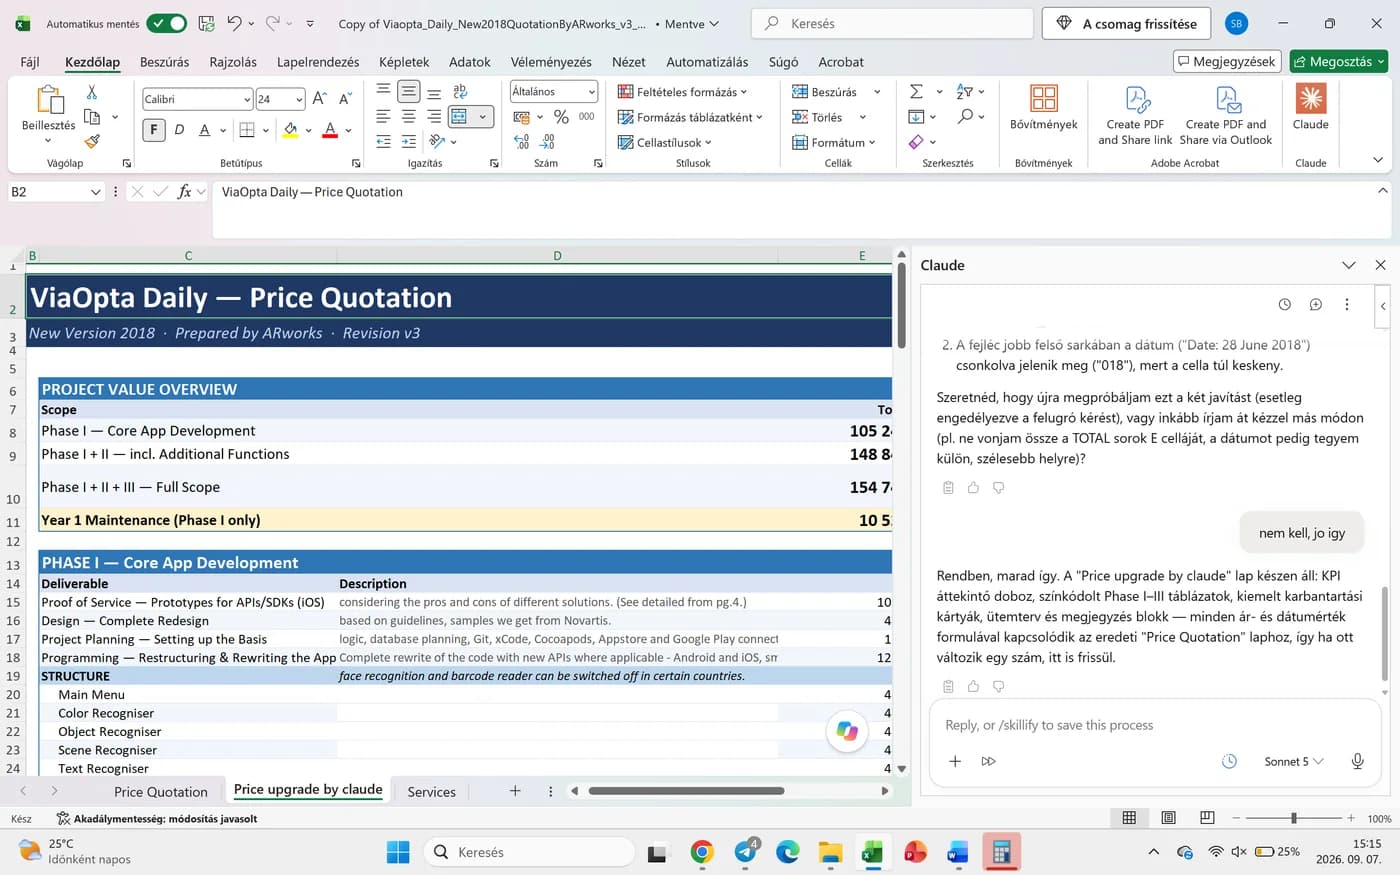Click Create PDF and Share via Outlook

click(x=1226, y=115)
